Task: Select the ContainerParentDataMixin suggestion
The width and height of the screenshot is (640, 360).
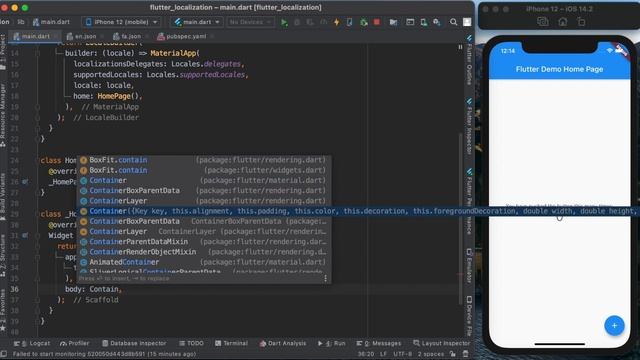Action: (x=204, y=242)
